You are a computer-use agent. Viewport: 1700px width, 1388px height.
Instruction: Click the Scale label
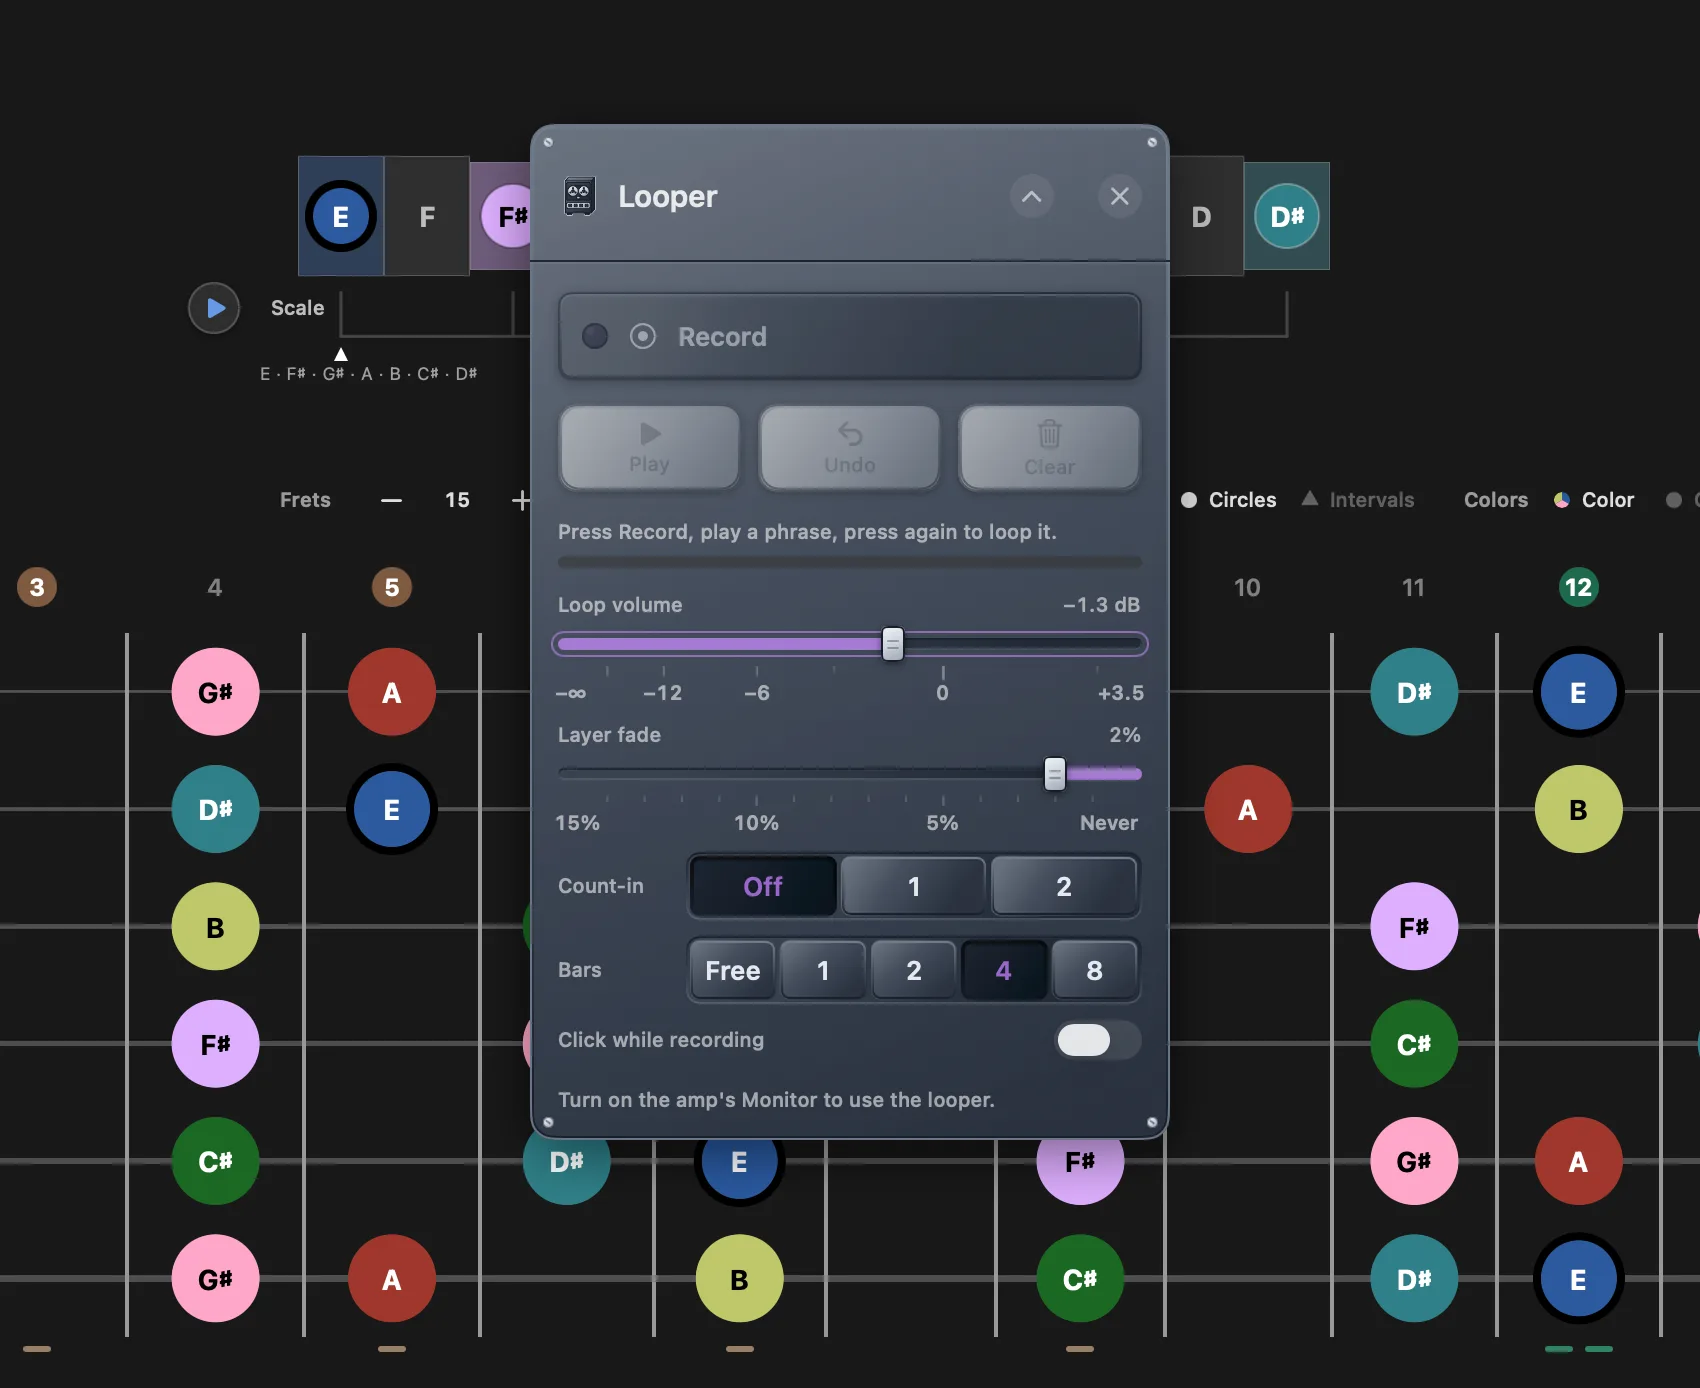coord(297,308)
